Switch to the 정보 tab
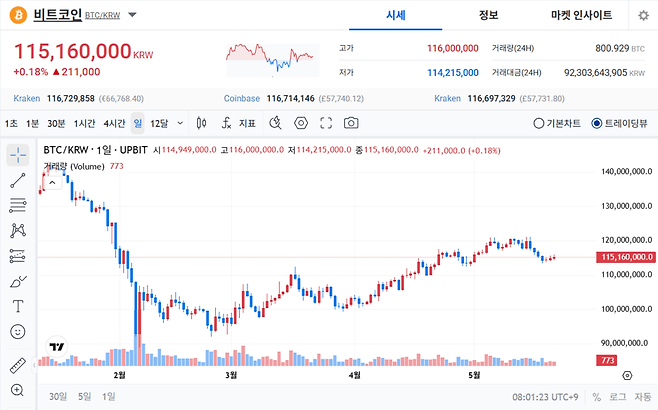 (488, 15)
